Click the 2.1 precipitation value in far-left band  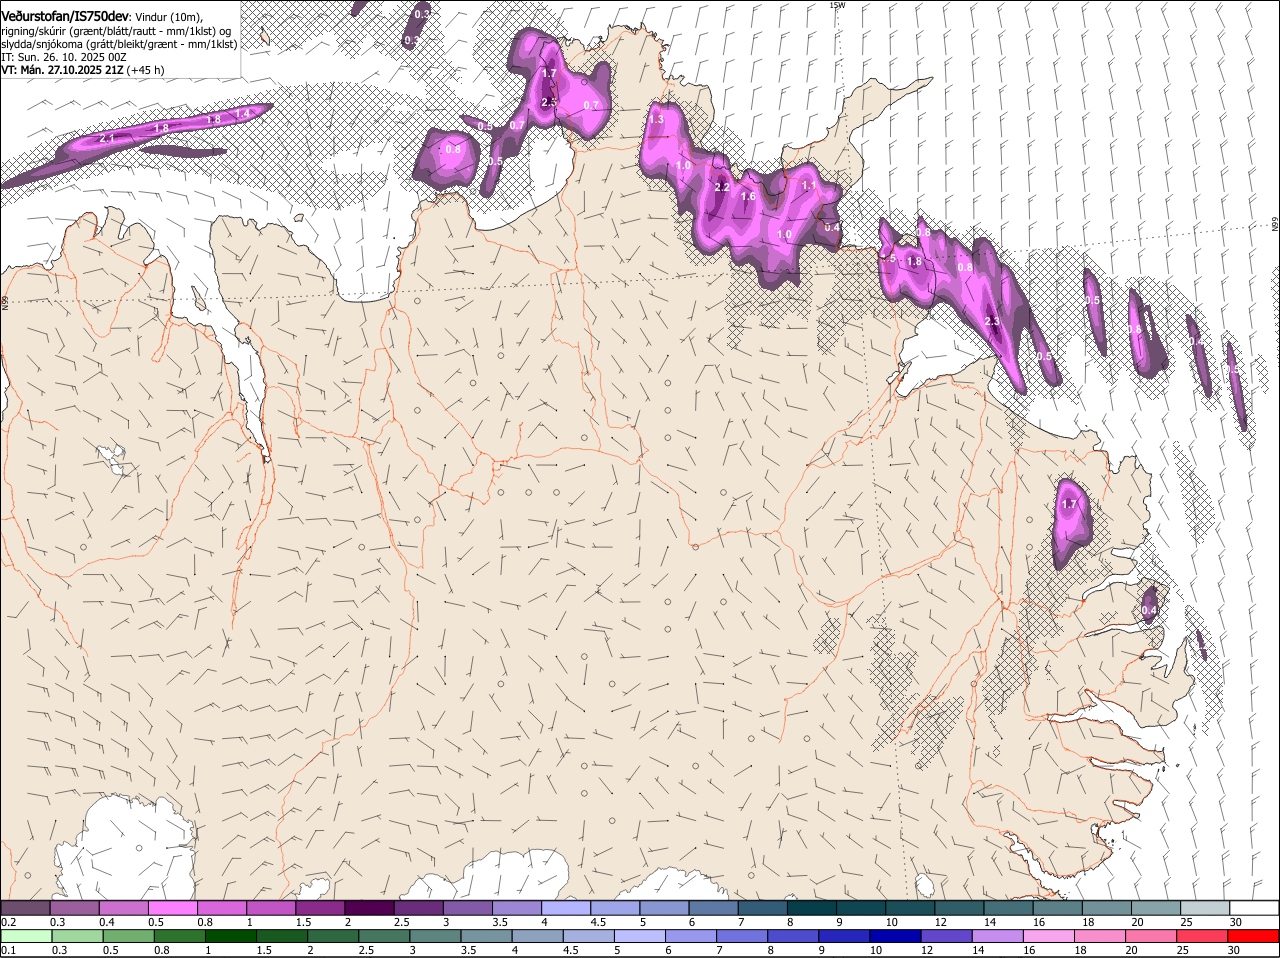click(107, 138)
